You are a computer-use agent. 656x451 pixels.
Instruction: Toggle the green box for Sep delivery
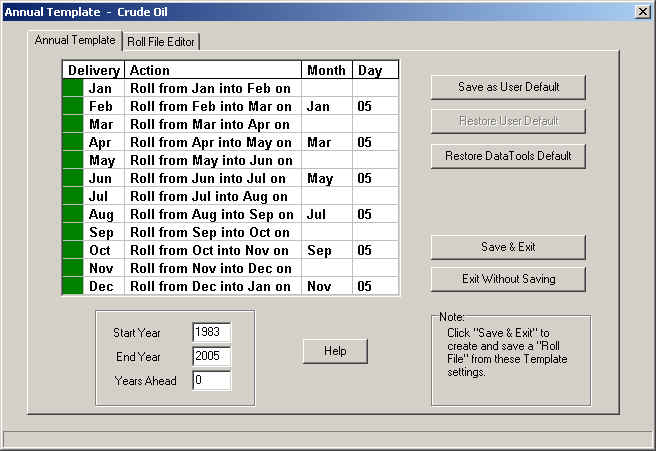pyautogui.click(x=73, y=232)
